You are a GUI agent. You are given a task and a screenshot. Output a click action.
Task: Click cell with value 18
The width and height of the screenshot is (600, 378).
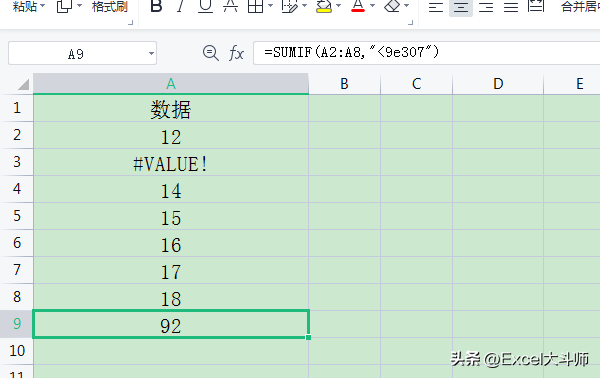(x=171, y=297)
